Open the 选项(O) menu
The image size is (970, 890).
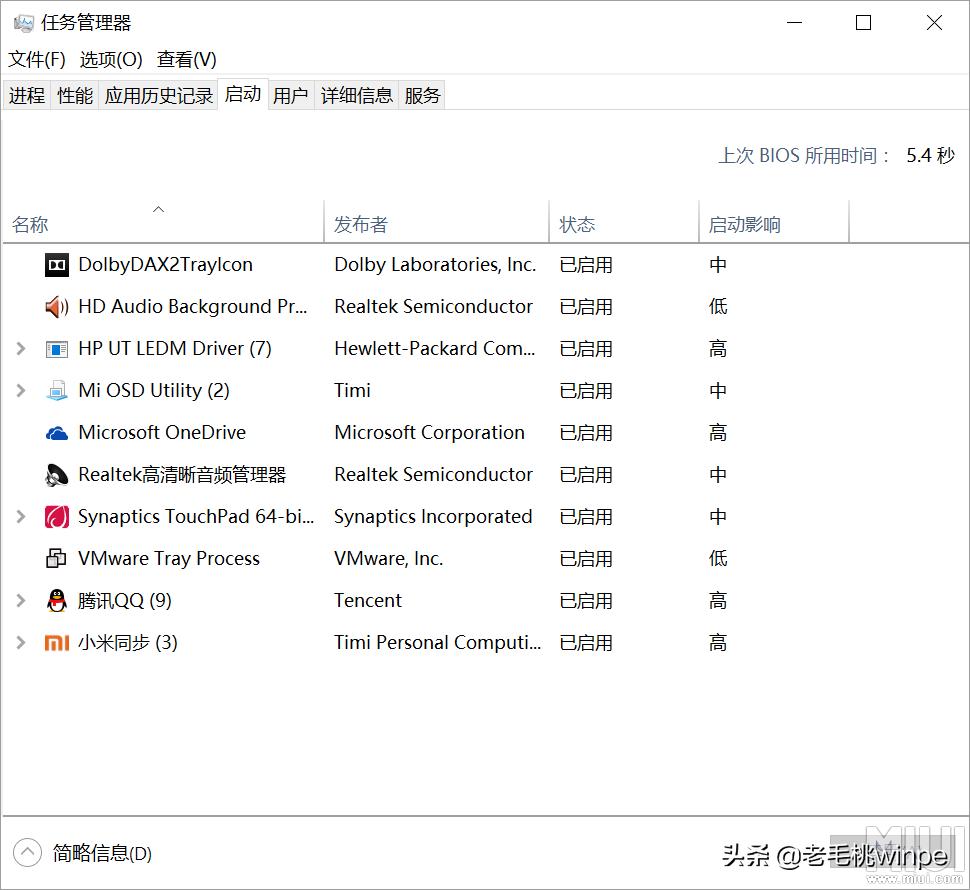(111, 60)
